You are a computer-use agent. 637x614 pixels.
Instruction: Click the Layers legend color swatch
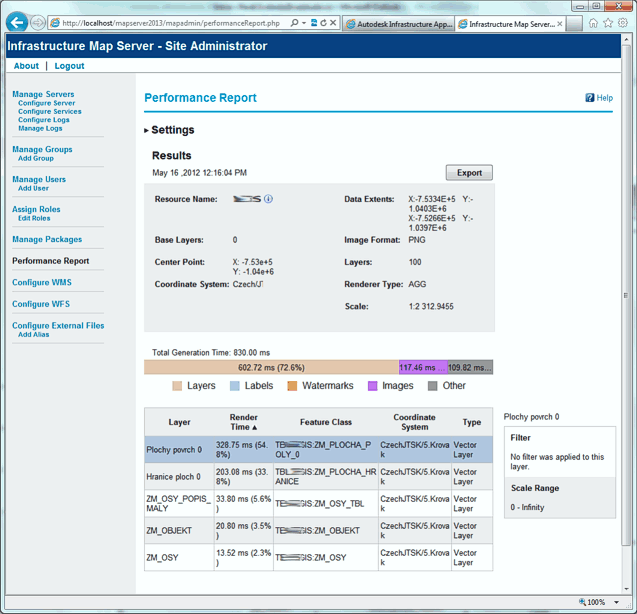177,386
